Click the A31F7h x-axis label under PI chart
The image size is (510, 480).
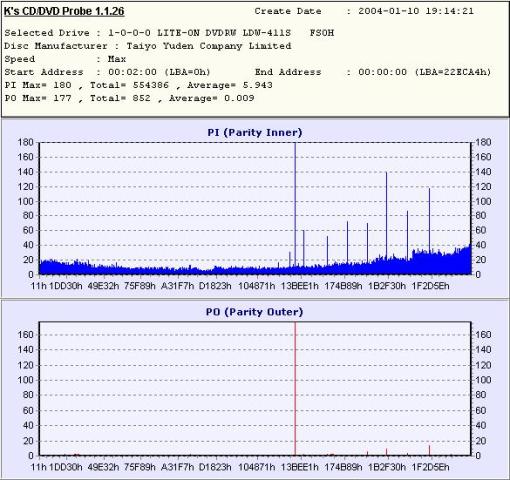tap(177, 286)
